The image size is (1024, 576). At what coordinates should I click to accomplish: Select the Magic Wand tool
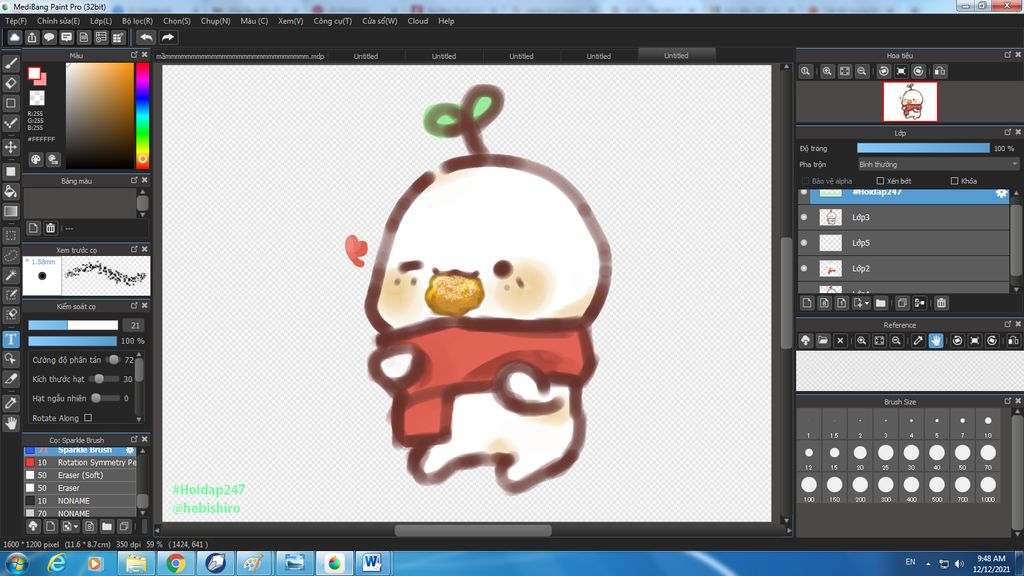click(10, 275)
